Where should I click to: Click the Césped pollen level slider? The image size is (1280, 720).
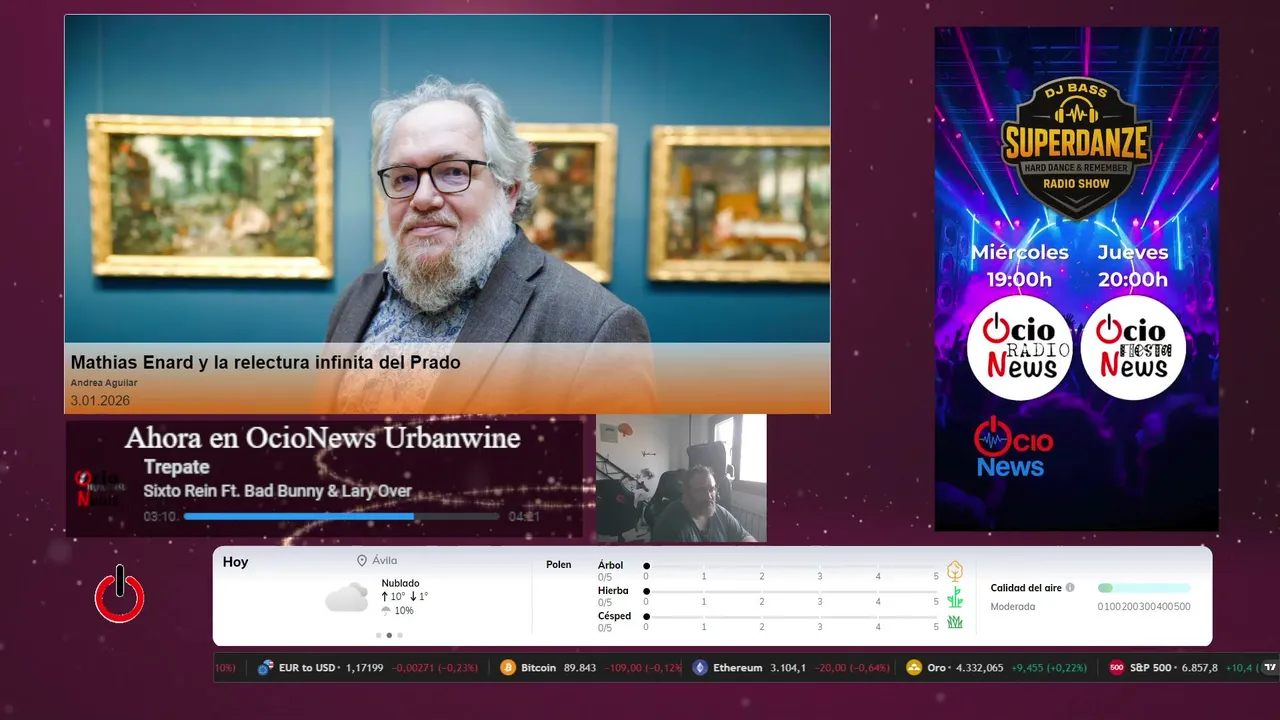pos(791,617)
